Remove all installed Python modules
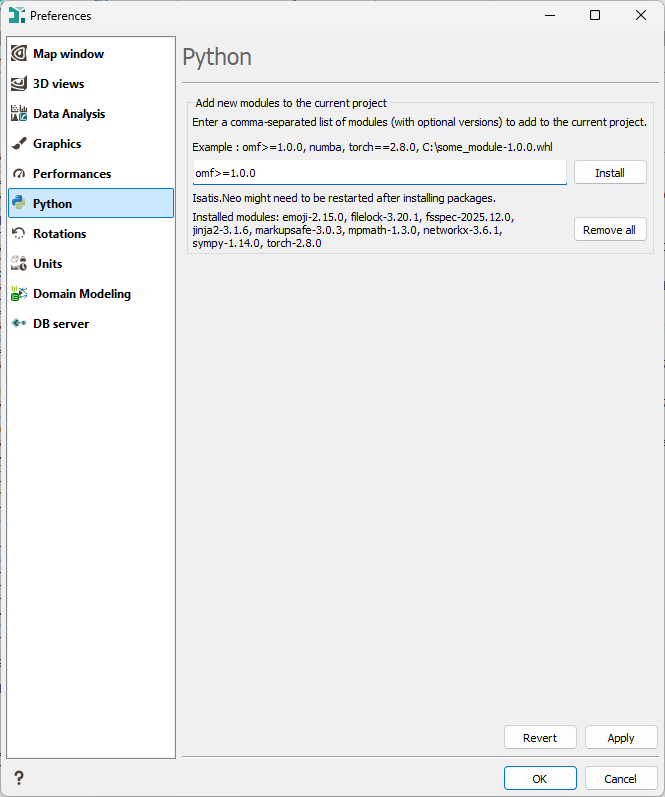This screenshot has width=665, height=797. 609,230
